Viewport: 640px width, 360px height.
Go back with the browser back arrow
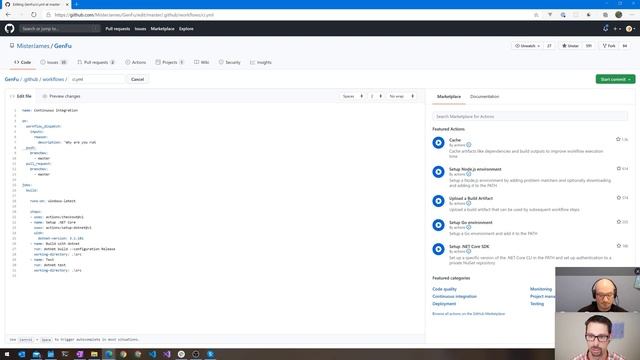point(8,15)
